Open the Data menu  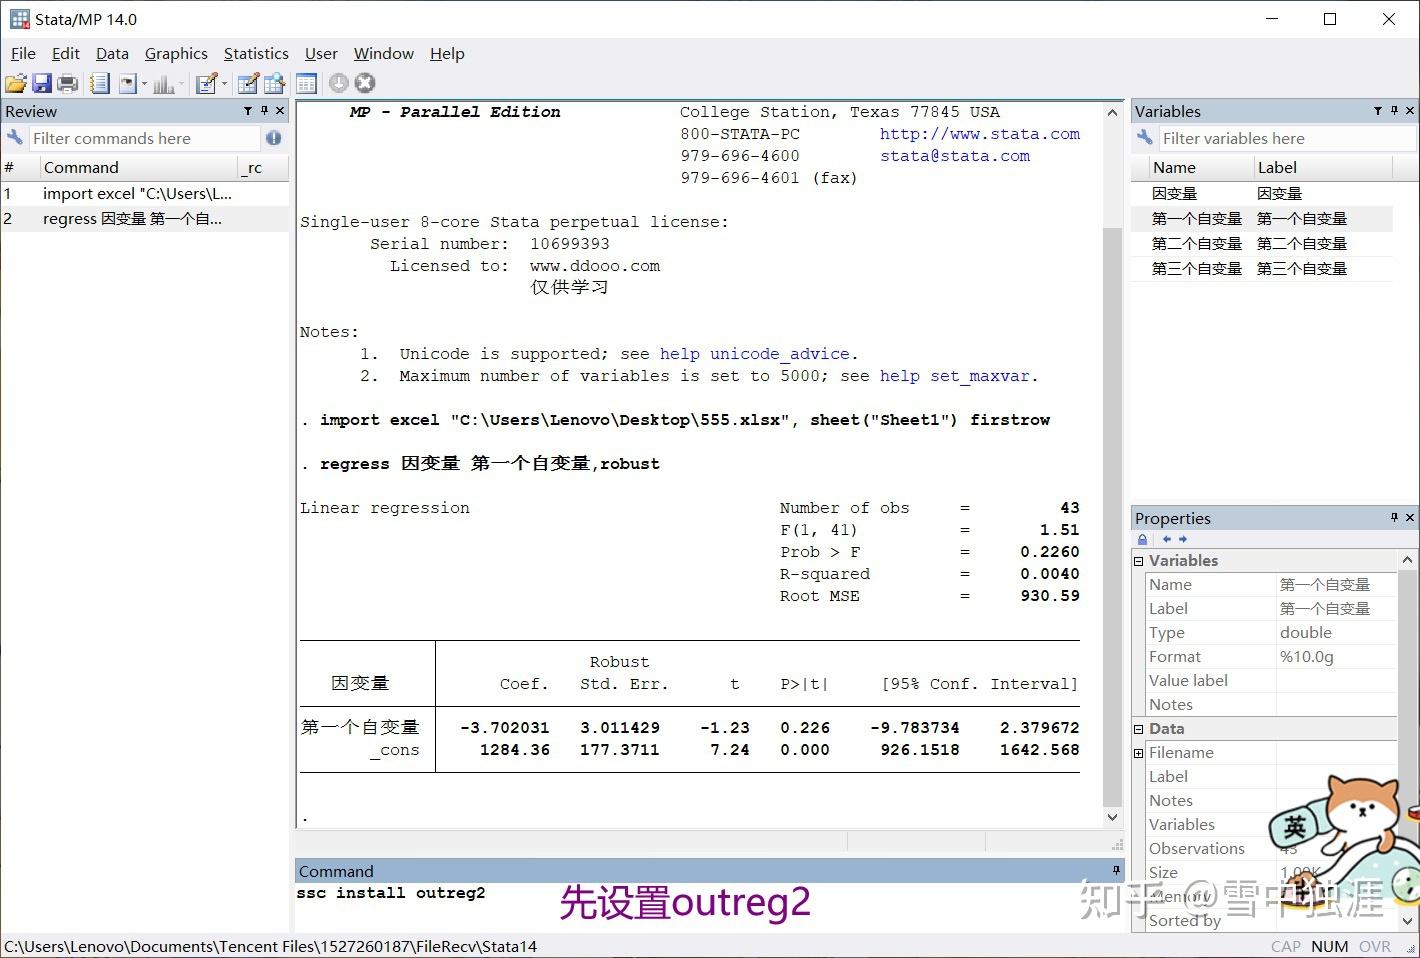coord(112,54)
